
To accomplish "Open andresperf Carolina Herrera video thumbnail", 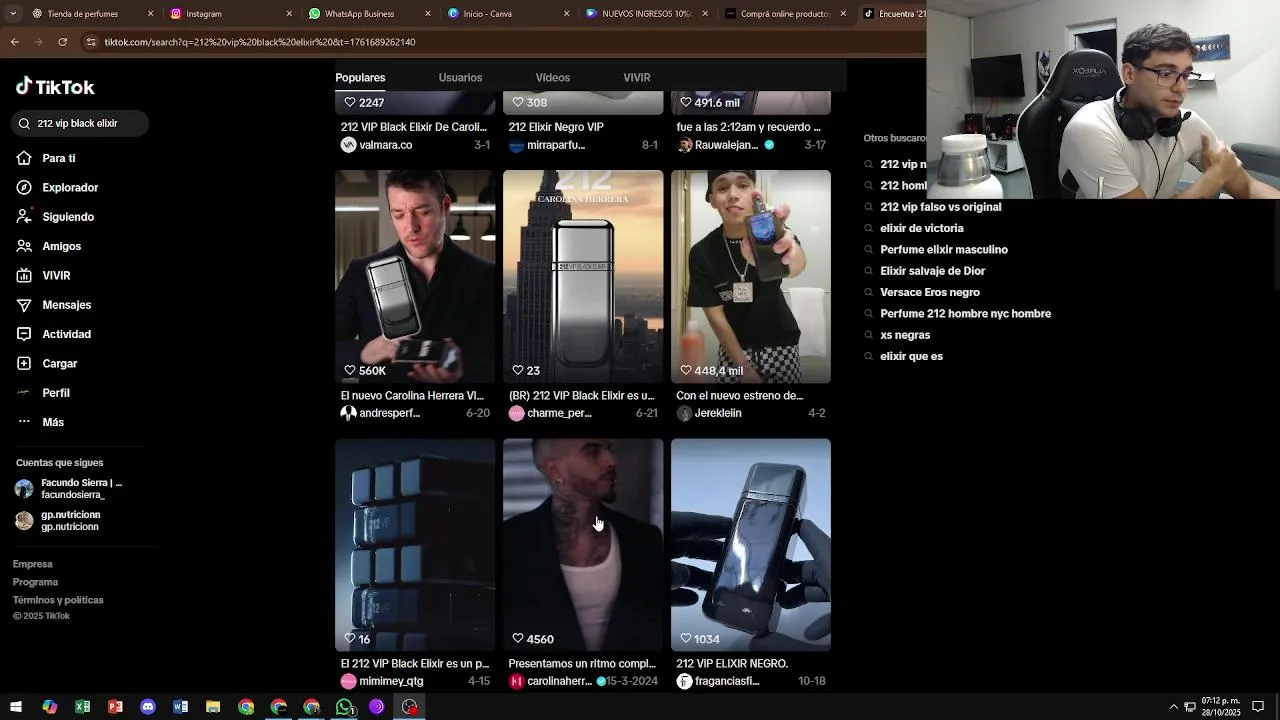I will pyautogui.click(x=415, y=276).
